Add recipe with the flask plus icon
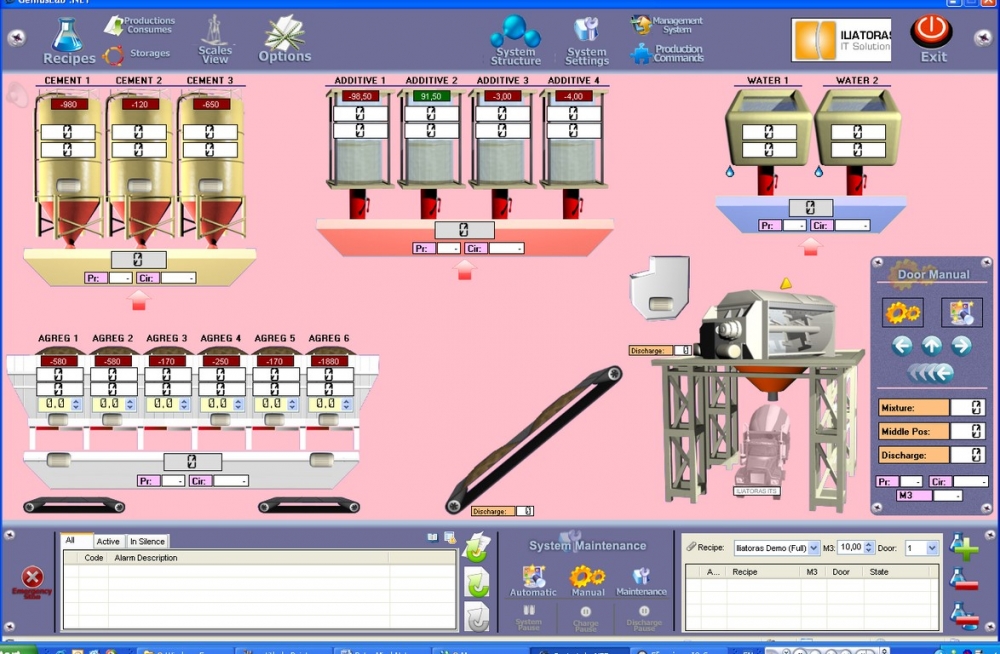1000x654 pixels. click(963, 547)
